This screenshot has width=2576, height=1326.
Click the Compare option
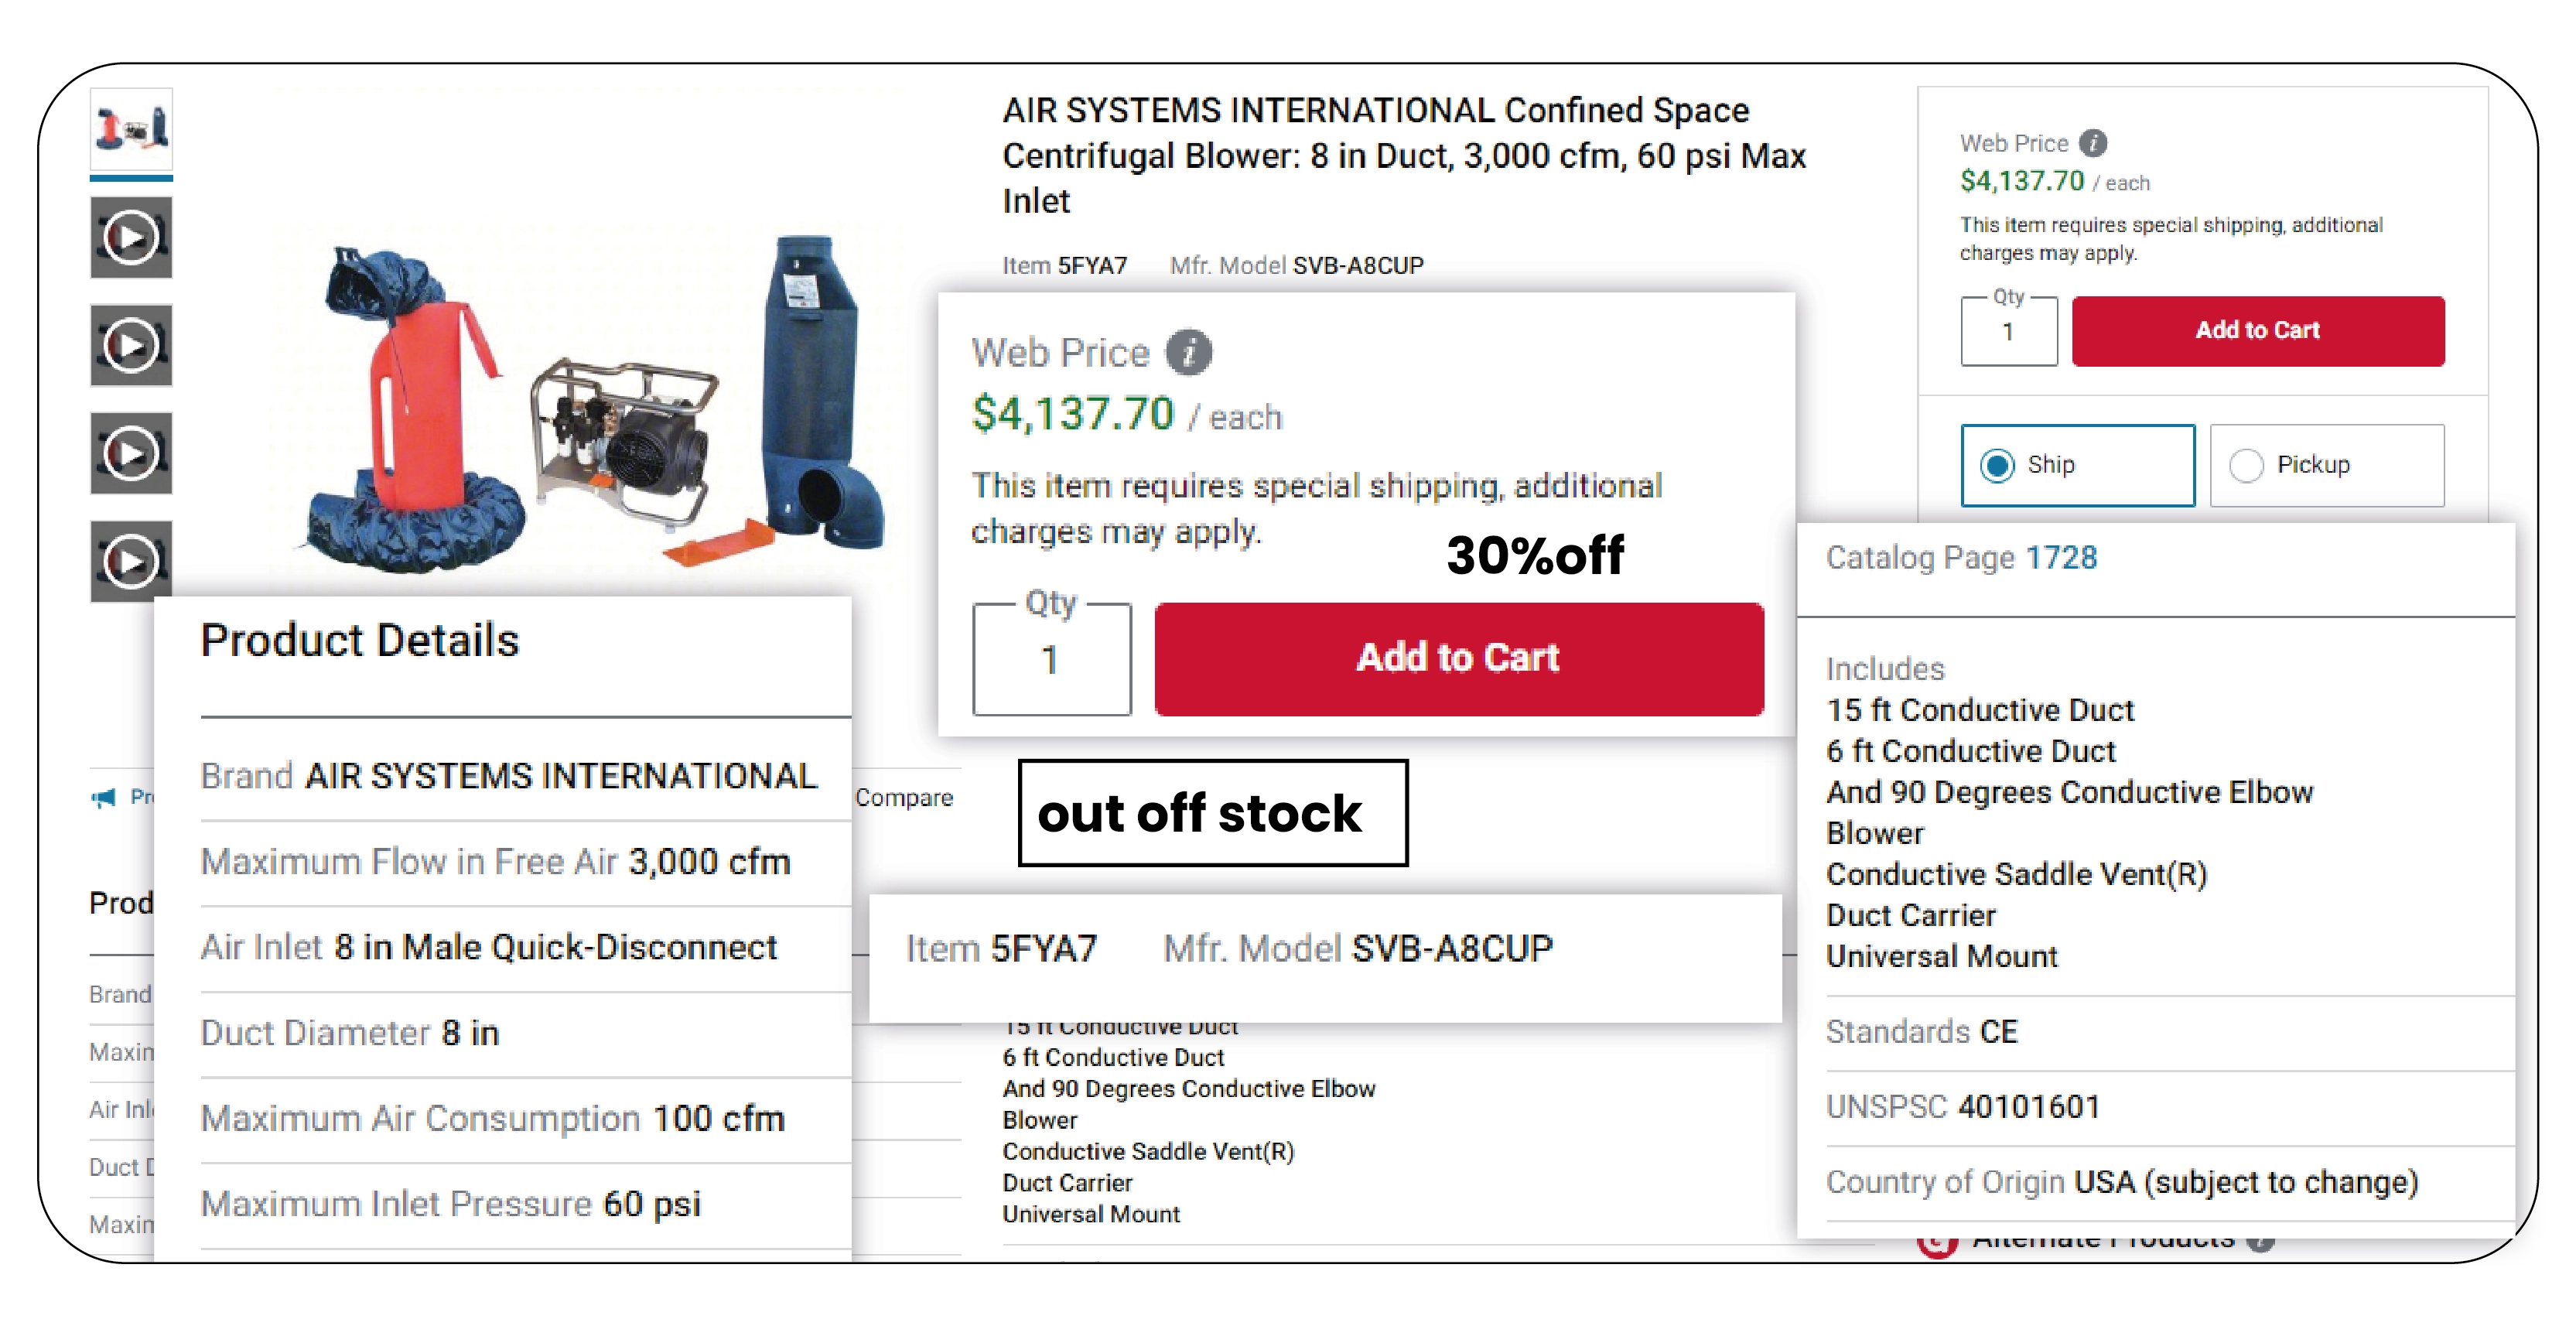[904, 798]
